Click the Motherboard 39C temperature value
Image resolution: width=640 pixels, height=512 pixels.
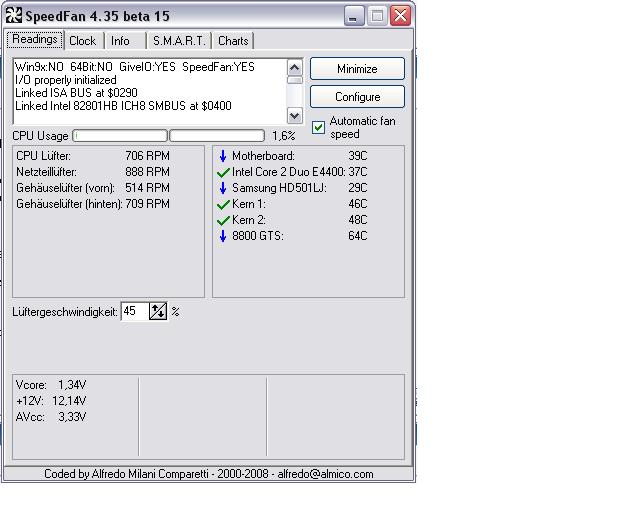358,156
